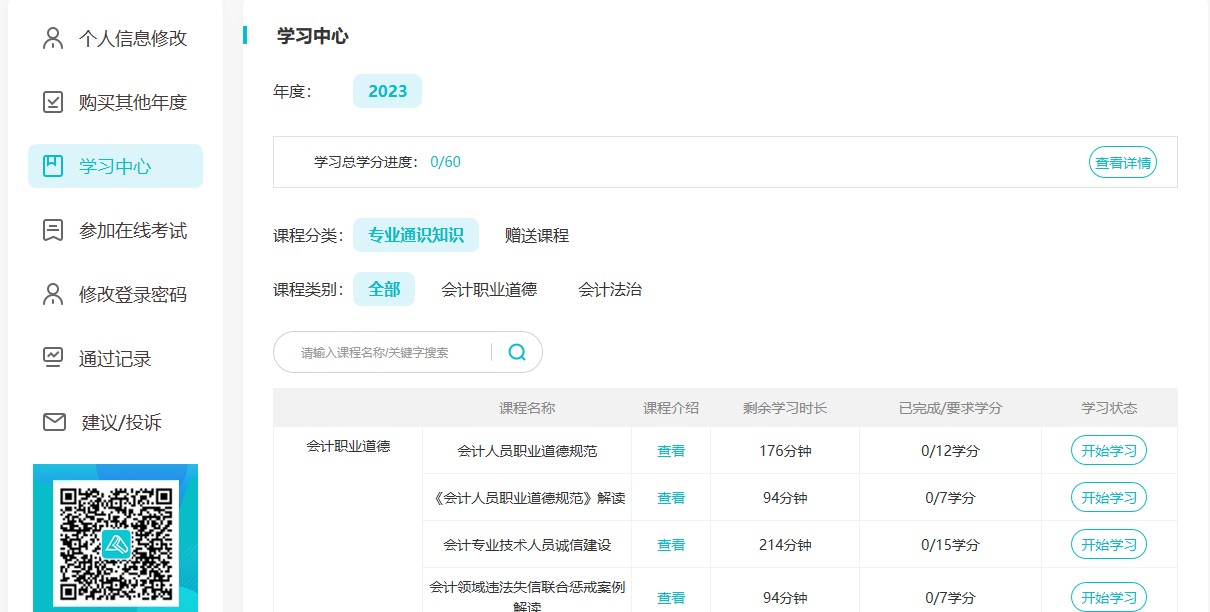Click the book icon beside 学习中心
1210x612 pixels.
(x=53, y=166)
